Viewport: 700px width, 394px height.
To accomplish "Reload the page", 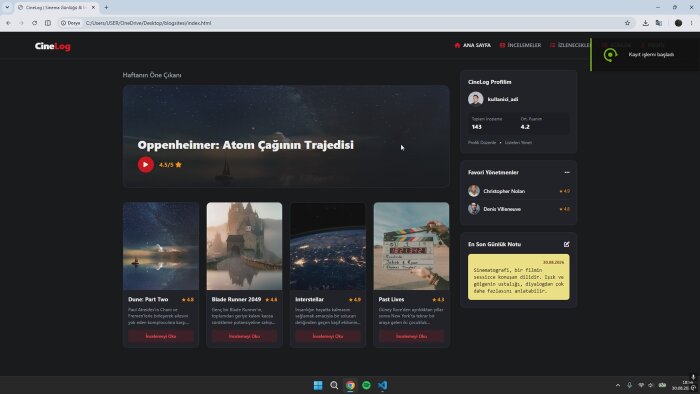I will [x=34, y=23].
